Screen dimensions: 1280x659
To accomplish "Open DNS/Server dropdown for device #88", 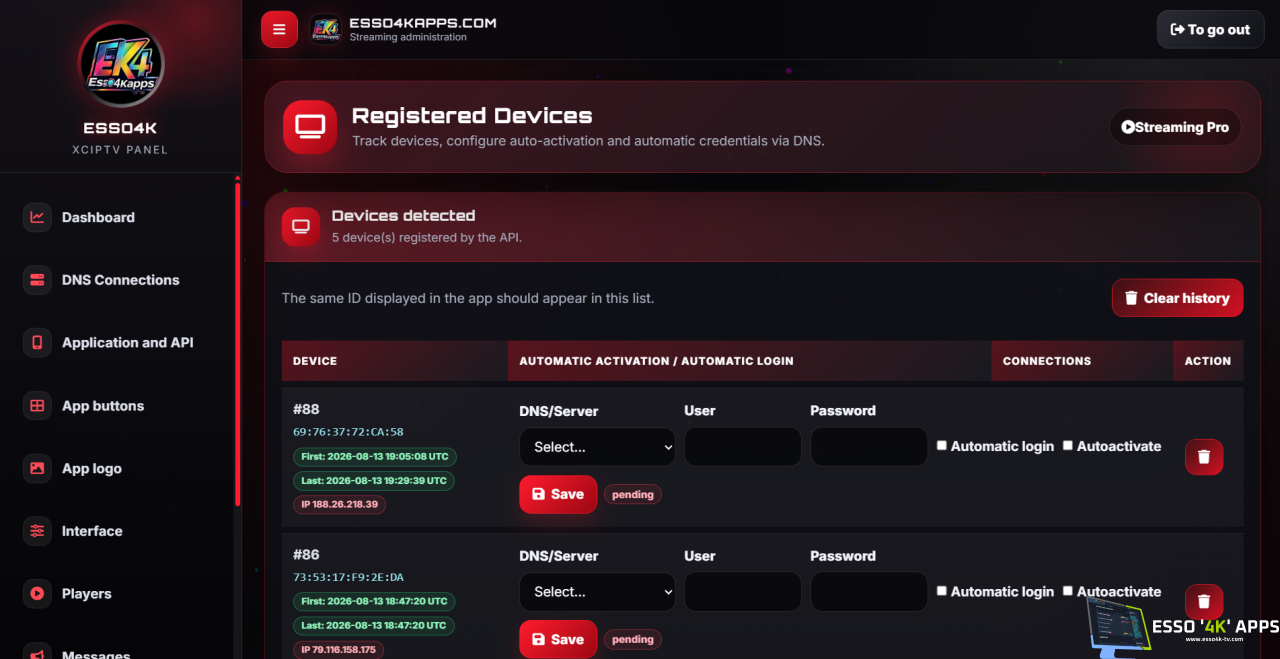I will pyautogui.click(x=597, y=447).
